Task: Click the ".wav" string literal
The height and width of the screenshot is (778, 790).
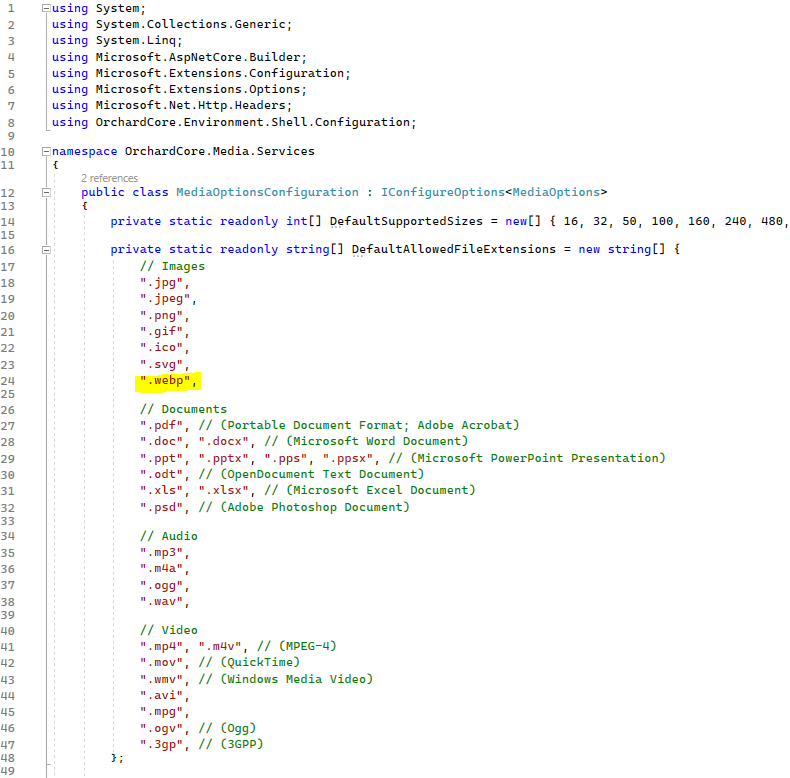Action: [x=161, y=602]
